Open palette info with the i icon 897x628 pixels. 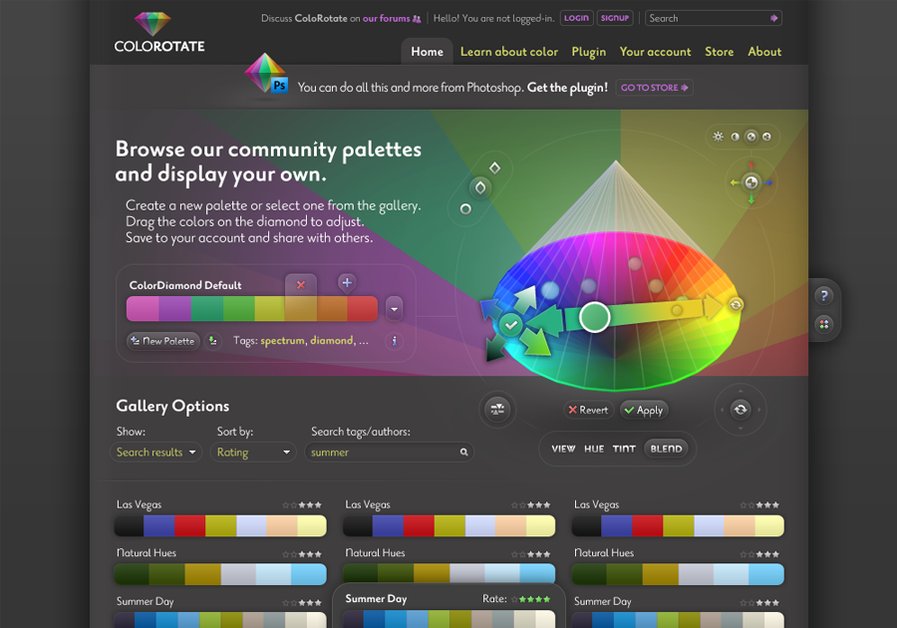(394, 341)
